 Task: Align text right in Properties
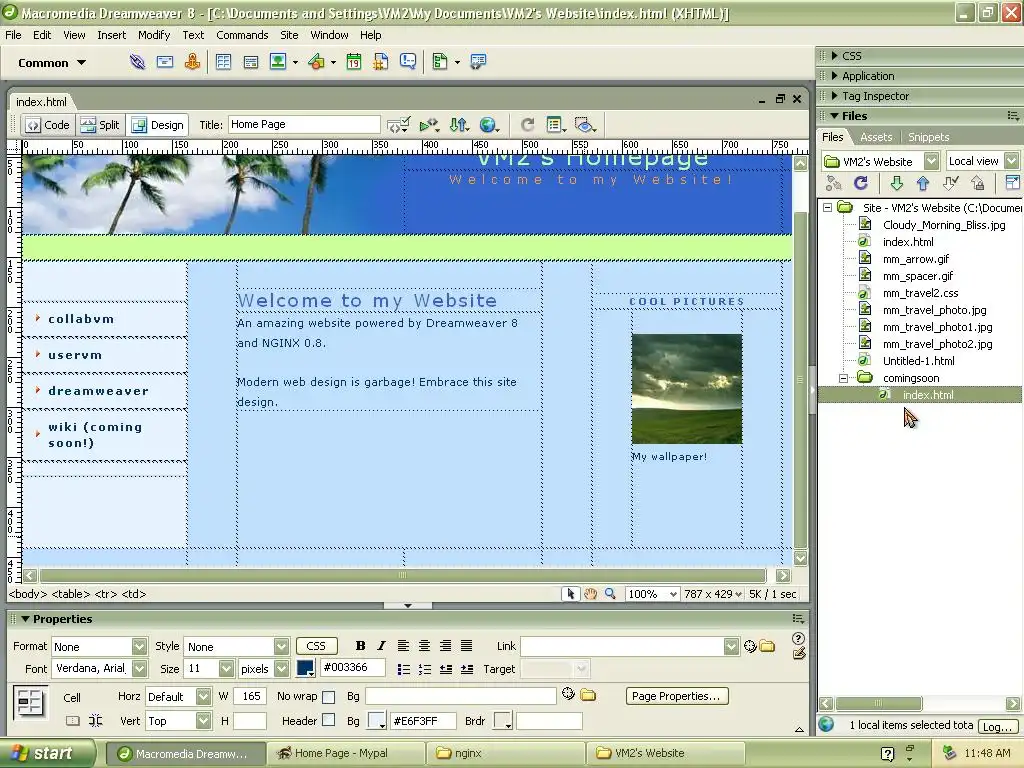pos(445,646)
